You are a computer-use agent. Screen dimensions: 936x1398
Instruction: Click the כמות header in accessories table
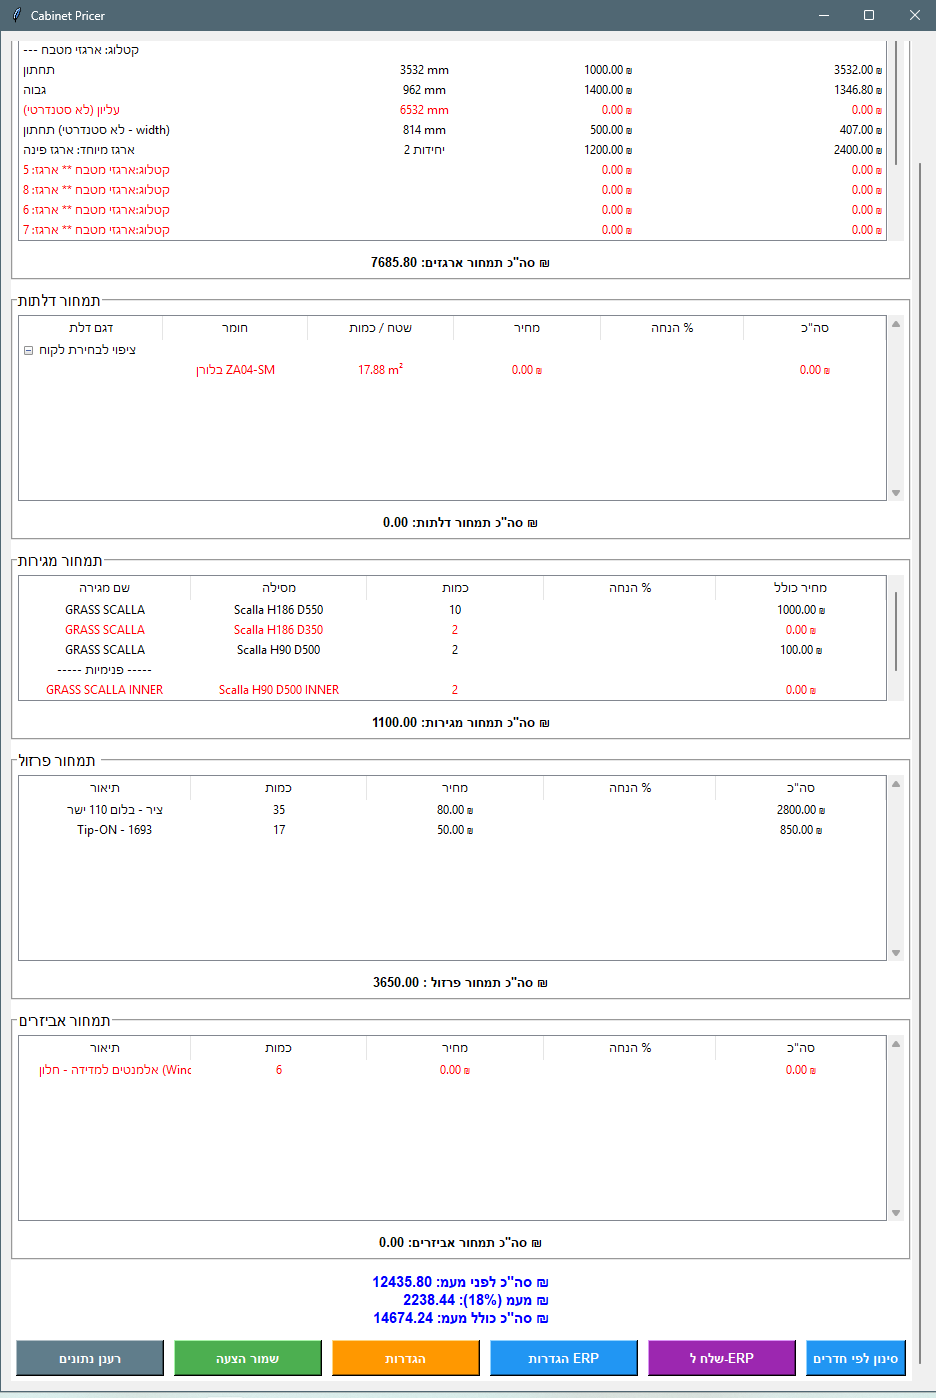click(279, 1048)
